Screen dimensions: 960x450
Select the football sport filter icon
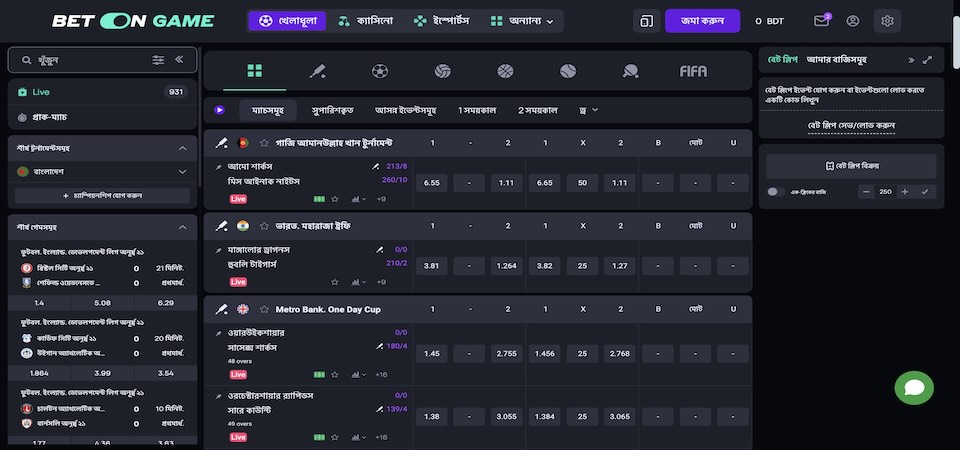pyautogui.click(x=379, y=71)
